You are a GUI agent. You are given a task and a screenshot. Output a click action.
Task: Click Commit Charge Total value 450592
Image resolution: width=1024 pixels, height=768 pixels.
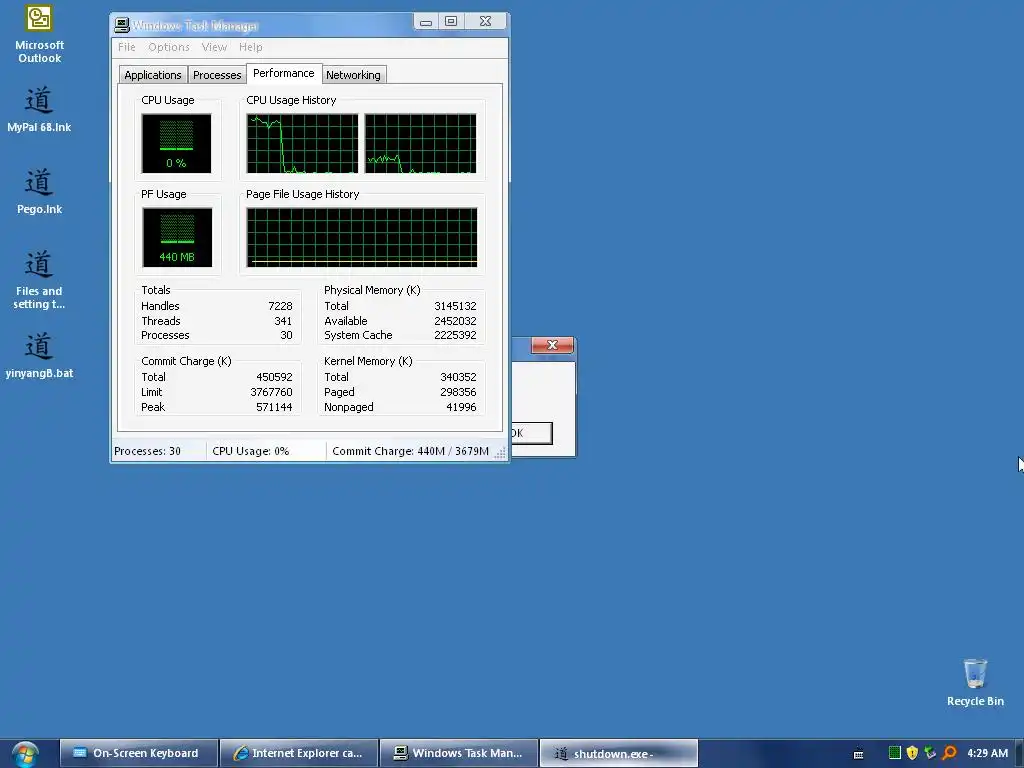[274, 377]
